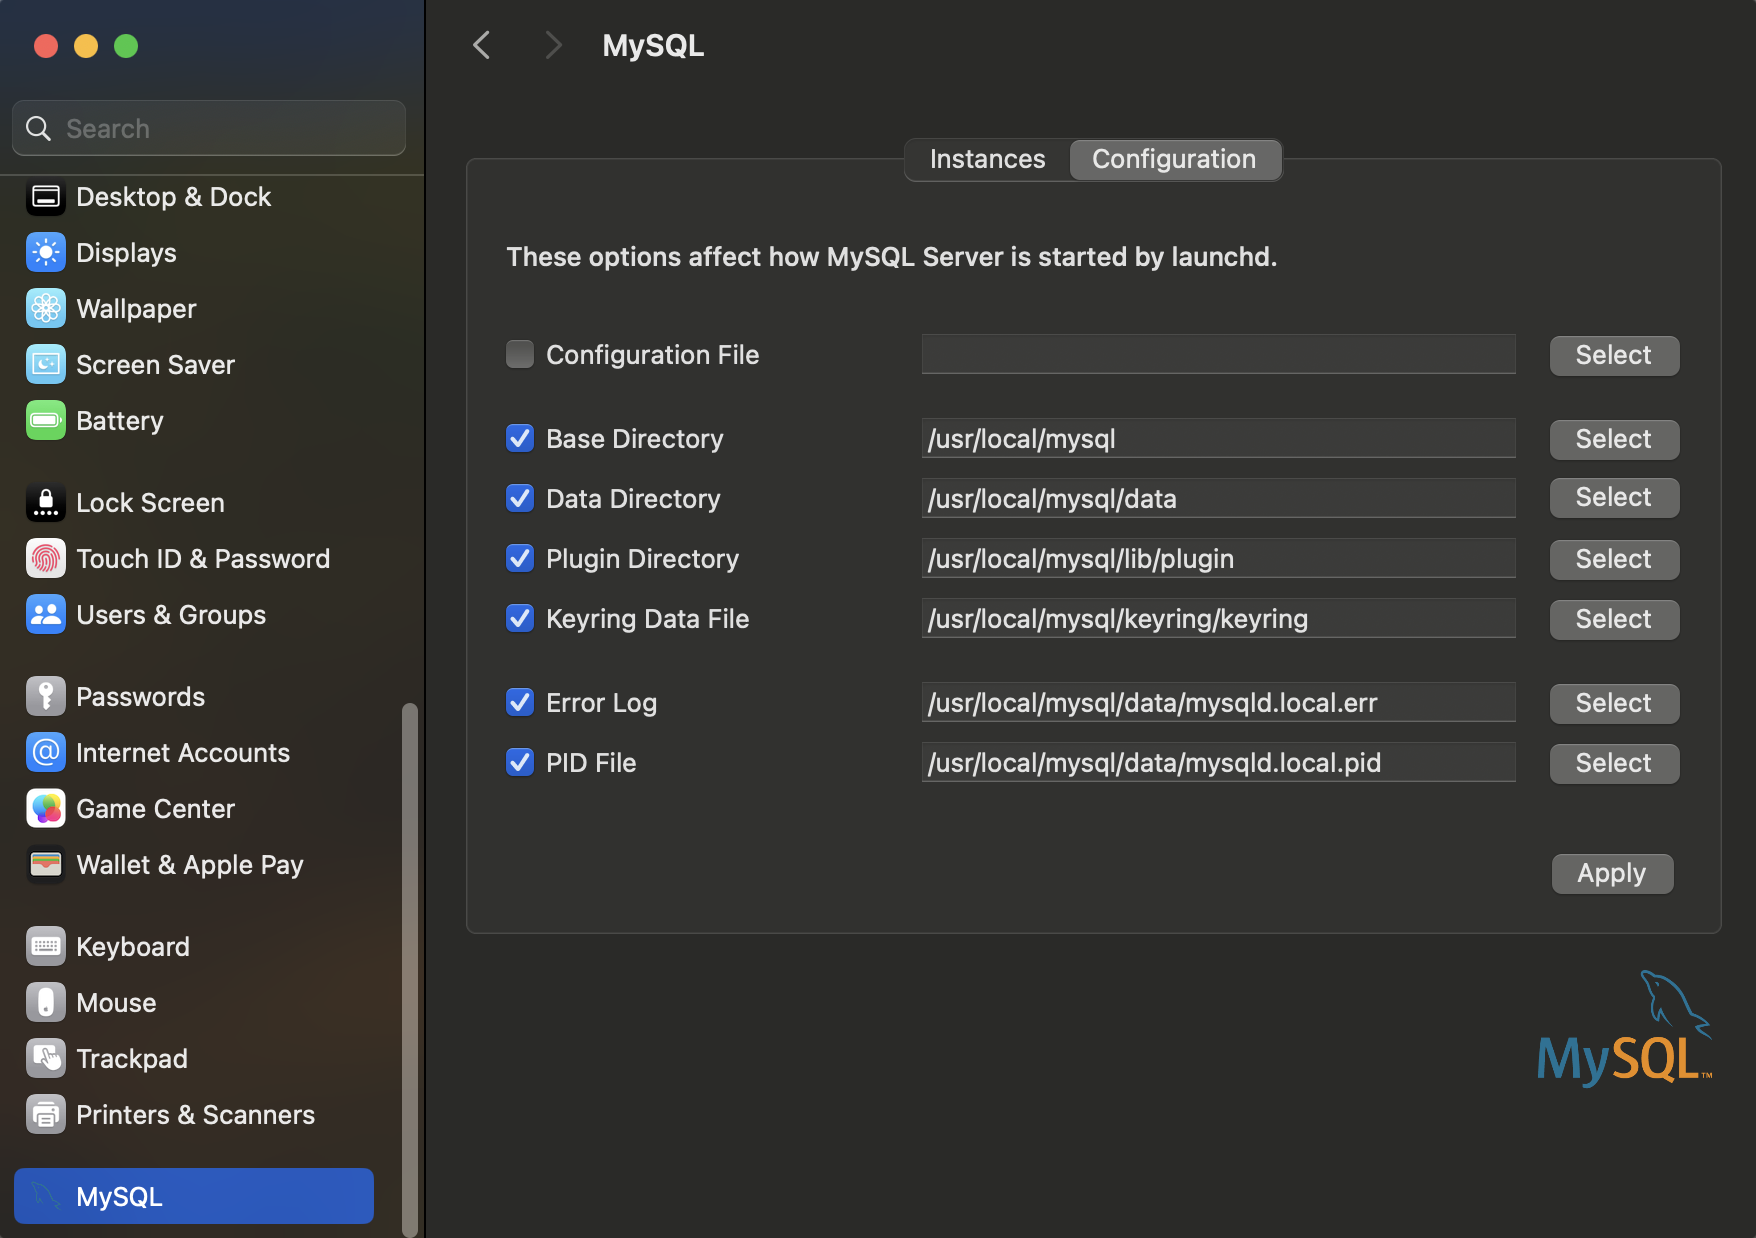Click the Data Directory path field
This screenshot has width=1756, height=1238.
pos(1218,498)
